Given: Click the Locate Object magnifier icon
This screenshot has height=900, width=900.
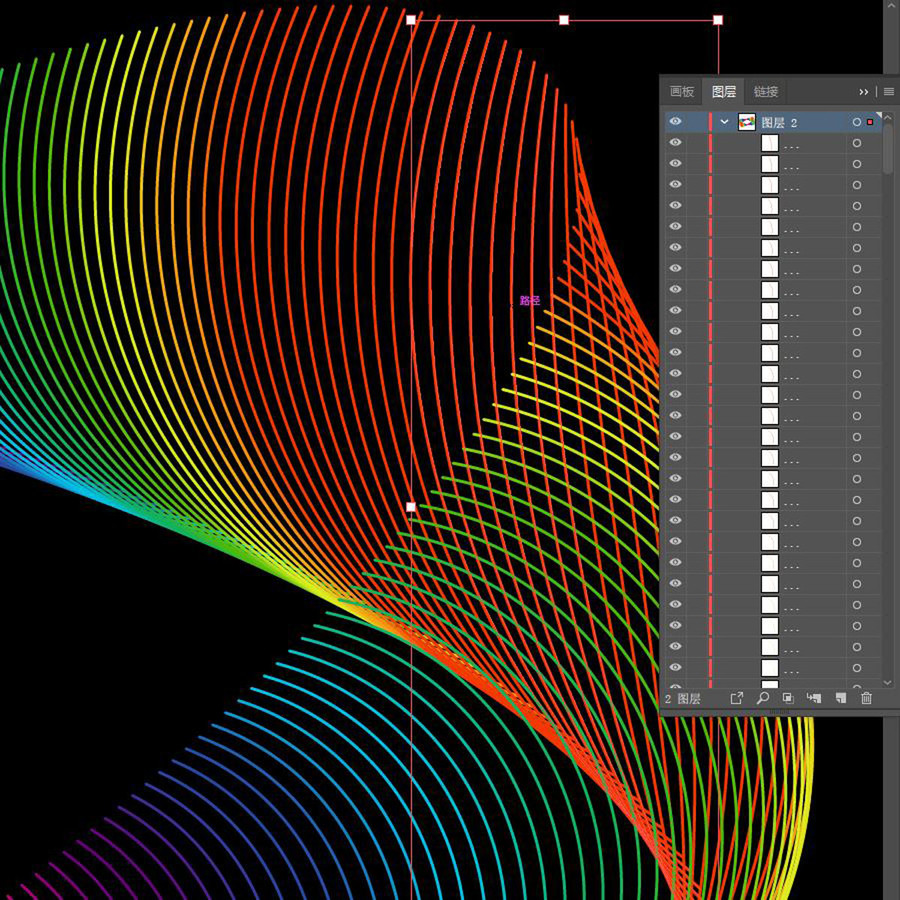Looking at the screenshot, I should pyautogui.click(x=763, y=698).
